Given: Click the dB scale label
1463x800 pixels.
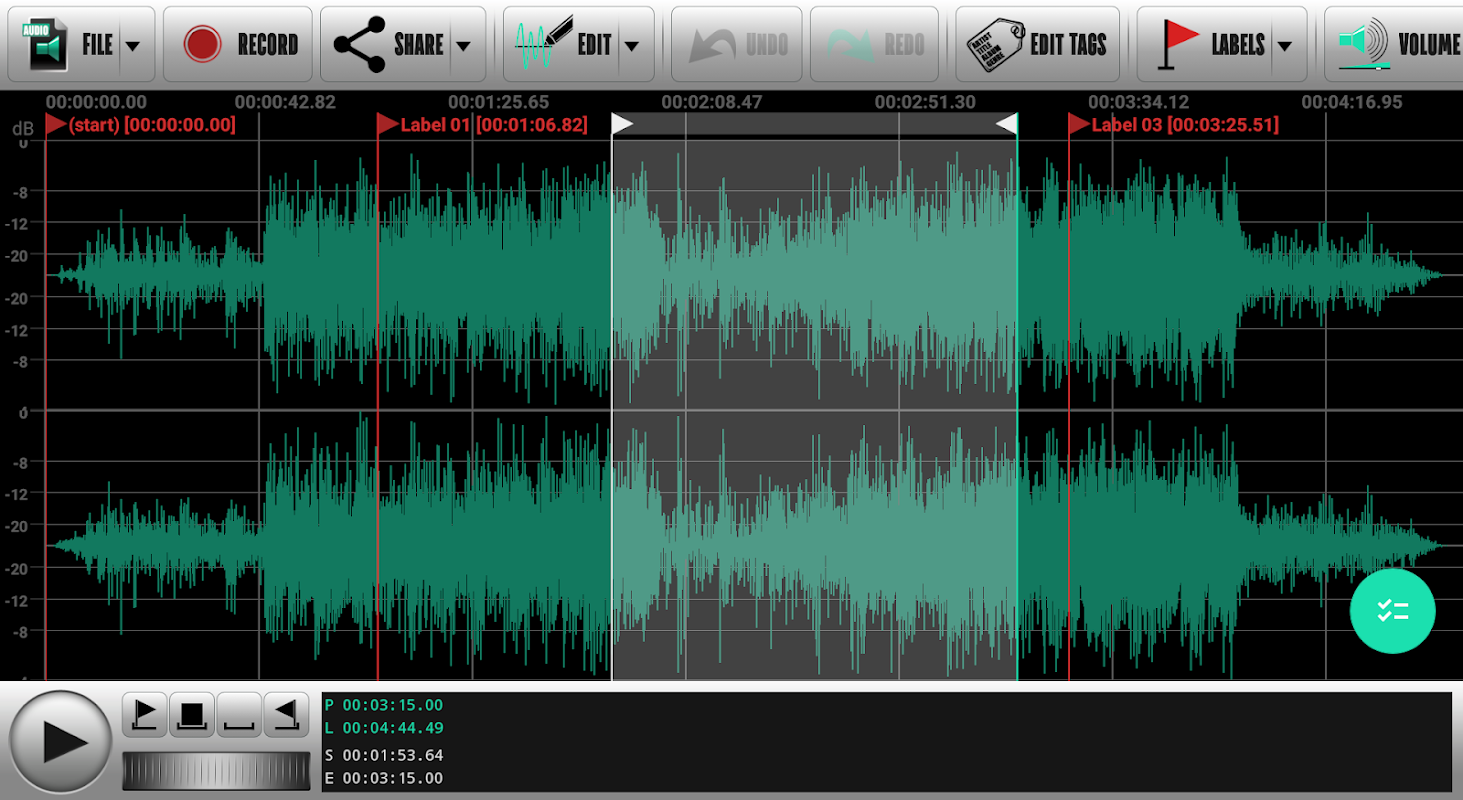Looking at the screenshot, I should (x=22, y=129).
